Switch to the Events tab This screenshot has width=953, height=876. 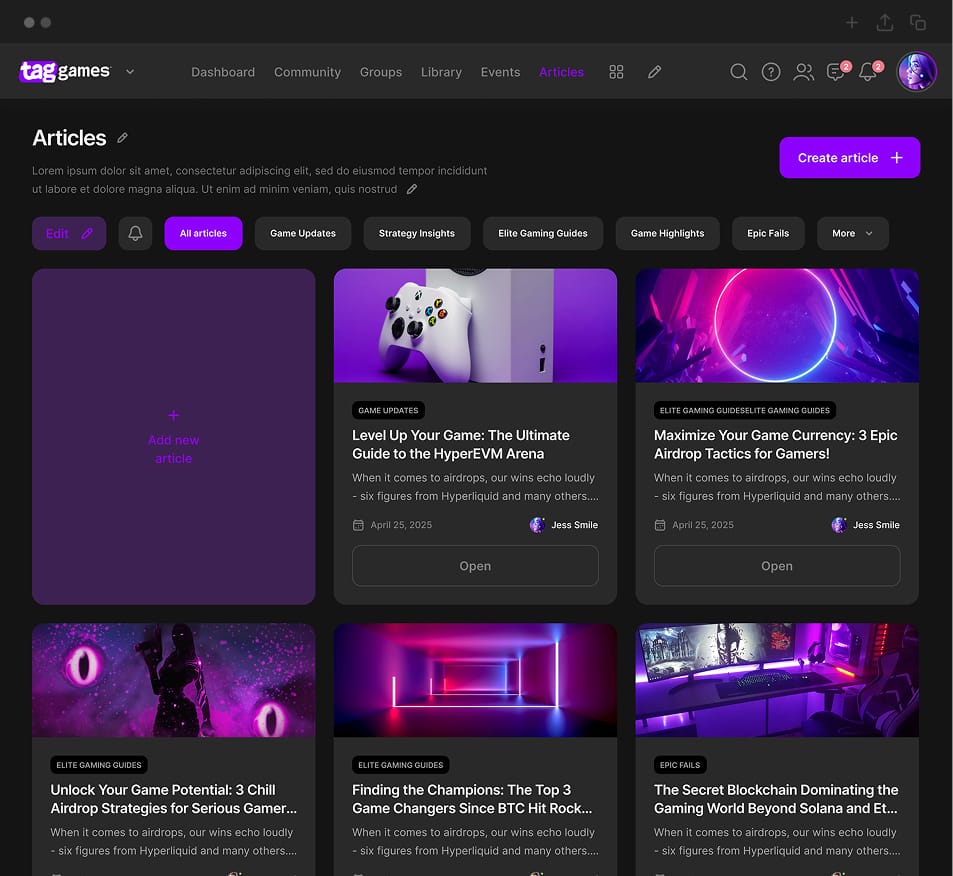point(500,72)
